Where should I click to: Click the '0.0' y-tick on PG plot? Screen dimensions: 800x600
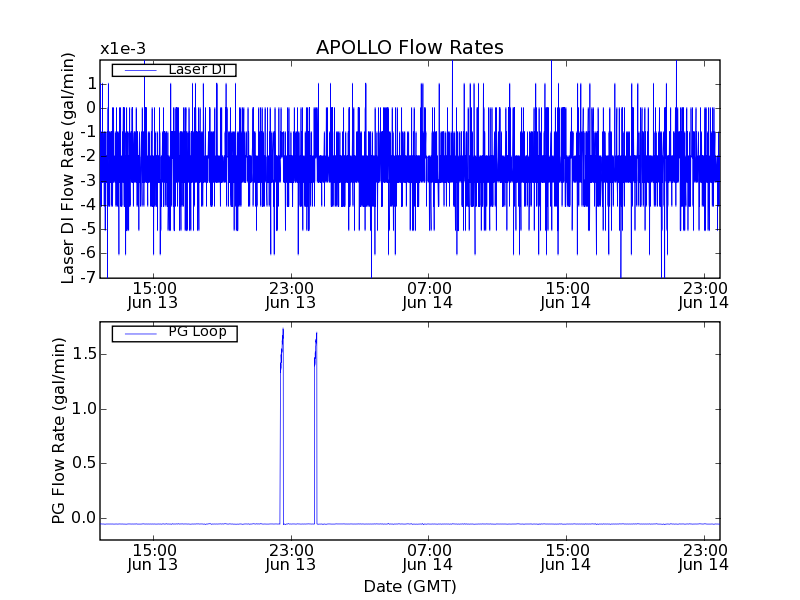click(x=84, y=518)
